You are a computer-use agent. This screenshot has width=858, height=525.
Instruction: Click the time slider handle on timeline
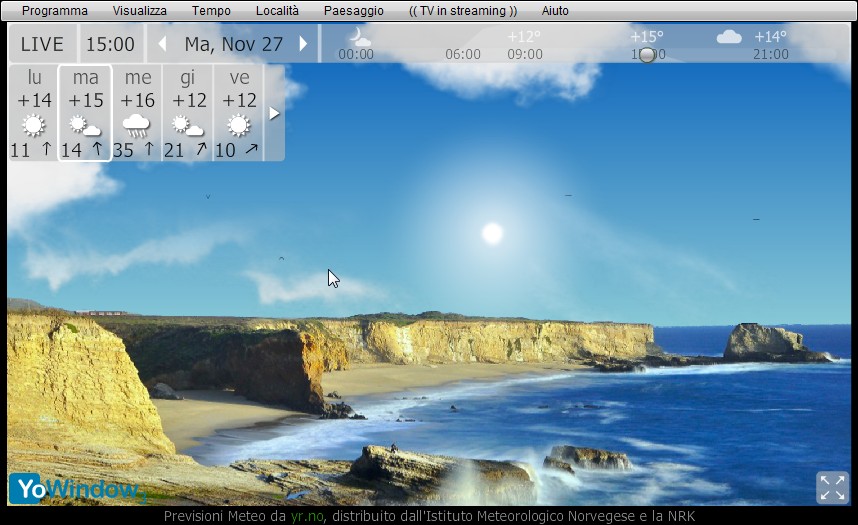tap(647, 55)
